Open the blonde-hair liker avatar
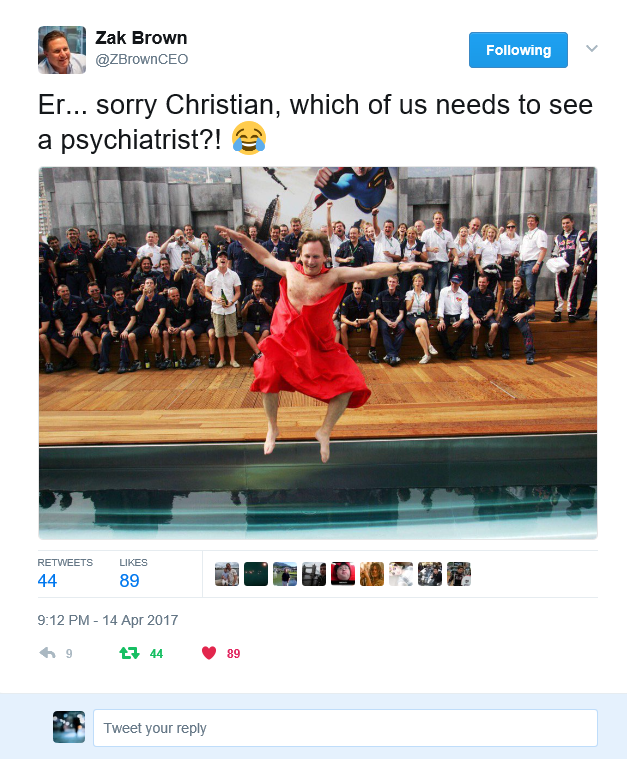Image resolution: width=627 pixels, height=759 pixels. (x=372, y=574)
